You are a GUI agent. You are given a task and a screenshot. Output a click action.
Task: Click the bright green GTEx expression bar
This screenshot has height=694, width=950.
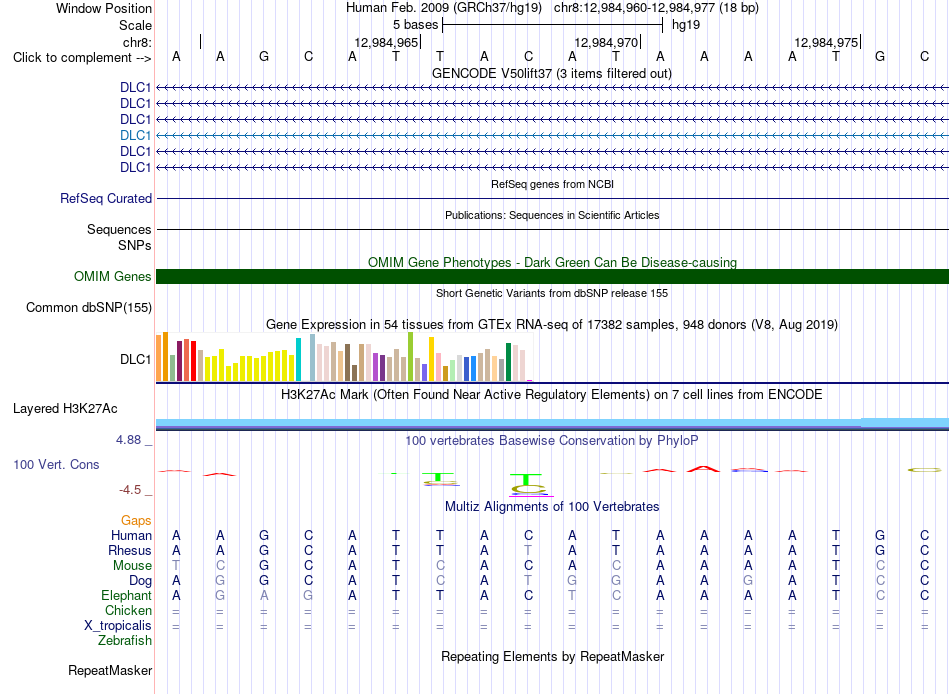pos(410,356)
